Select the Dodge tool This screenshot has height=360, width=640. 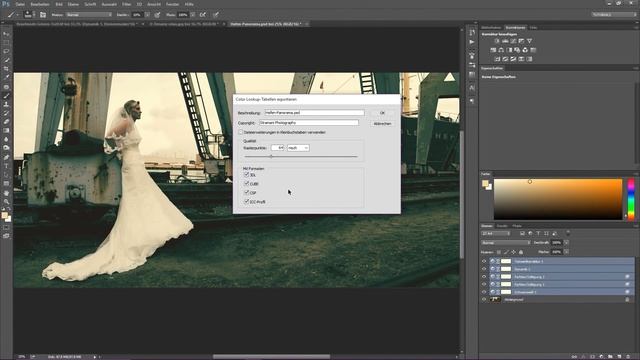(x=6, y=148)
